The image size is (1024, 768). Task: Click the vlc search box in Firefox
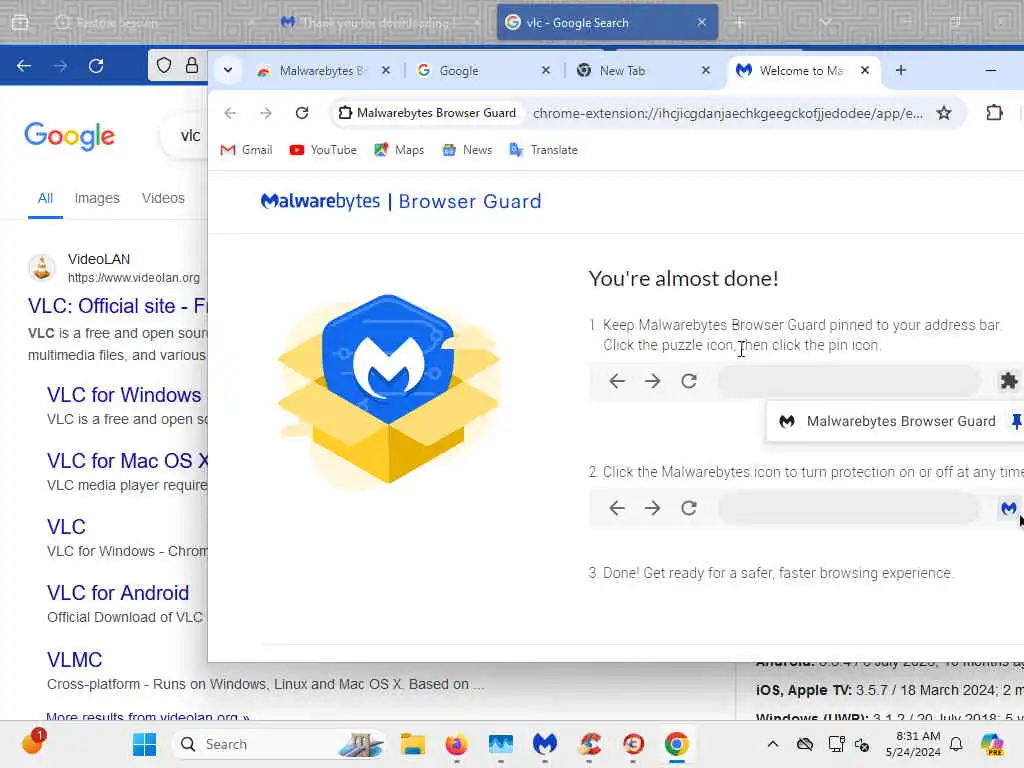[x=184, y=136]
